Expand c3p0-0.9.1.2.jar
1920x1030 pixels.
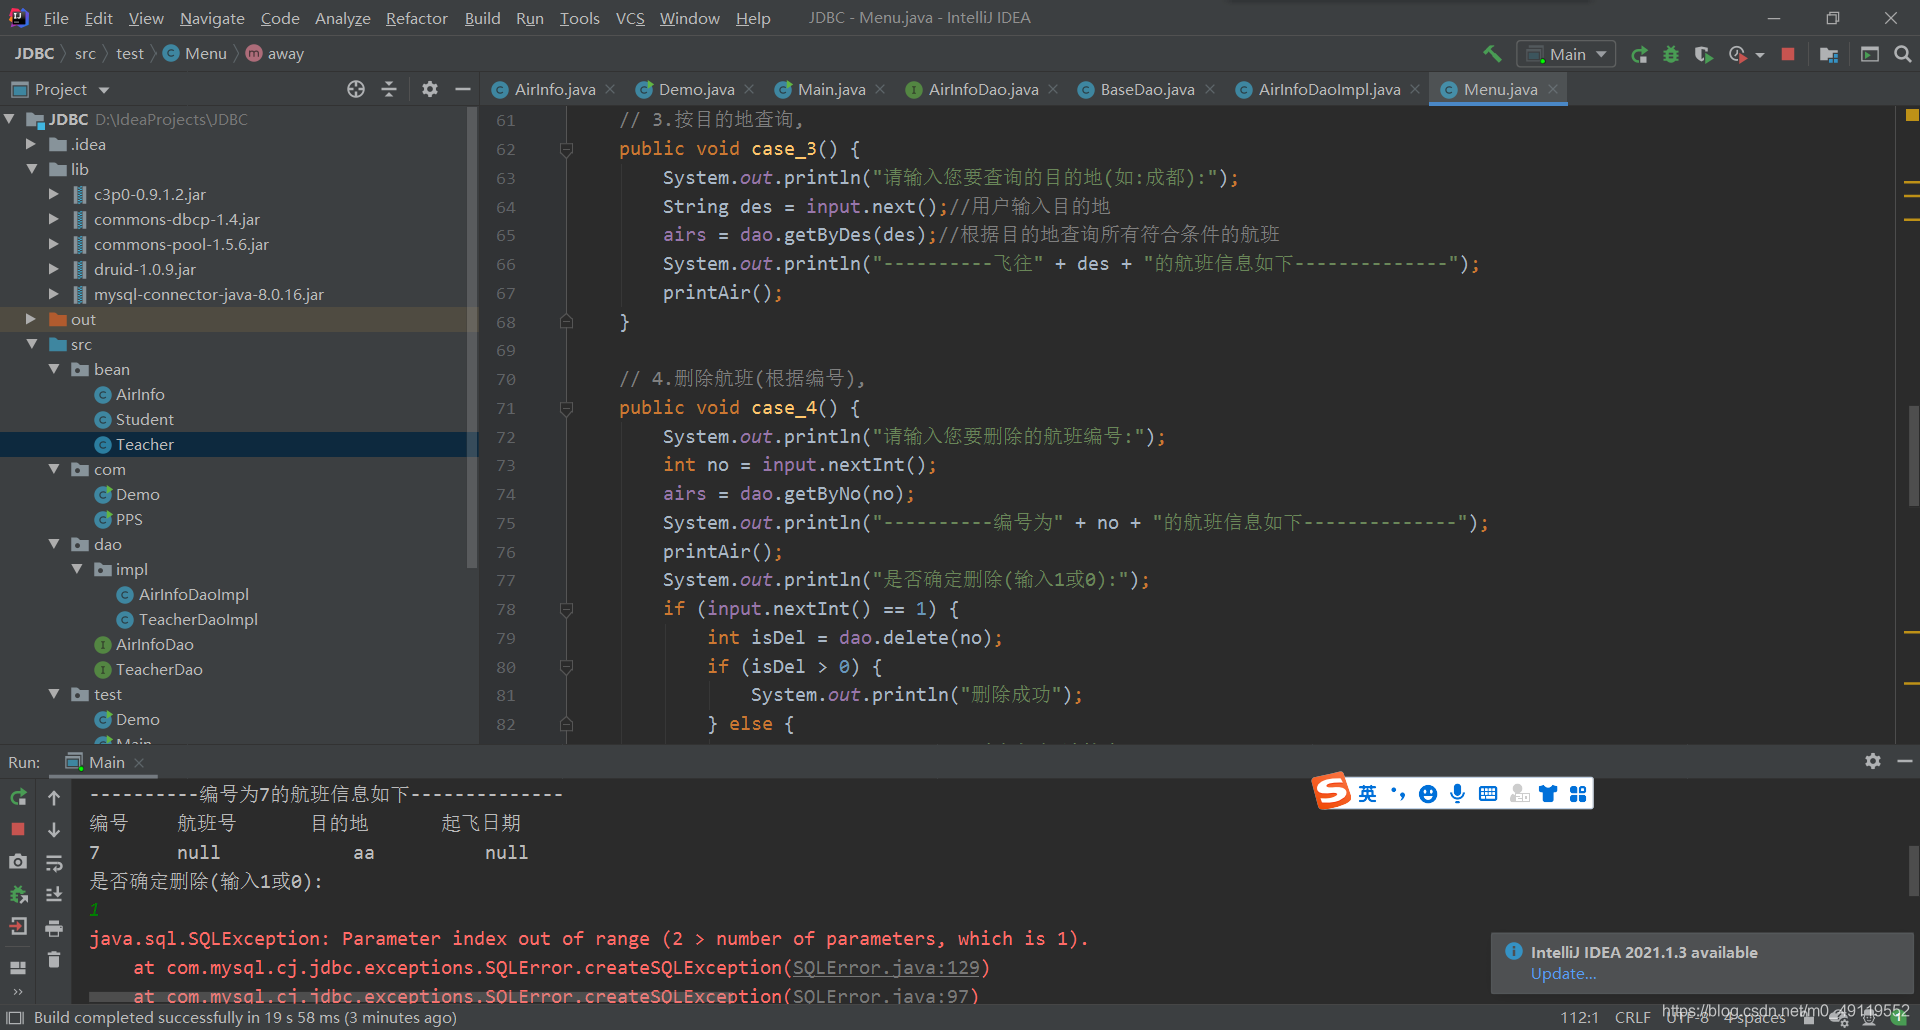[x=54, y=194]
